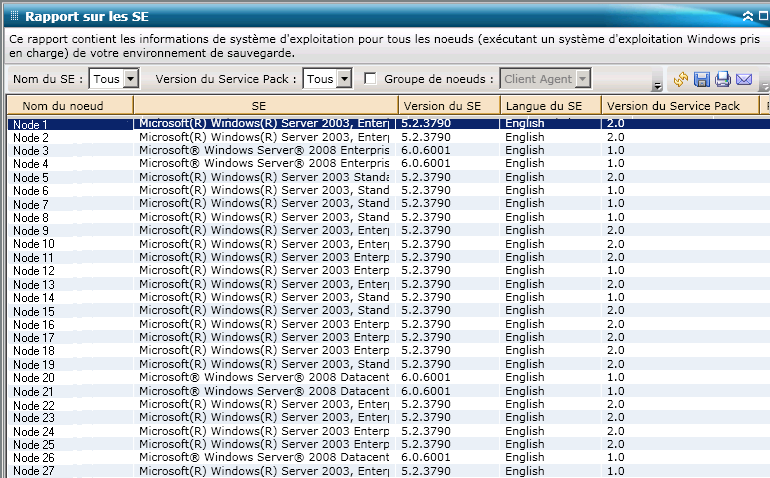Click the panel grip icon beside the title
The width and height of the screenshot is (770, 478).
pyautogui.click(x=15, y=16)
